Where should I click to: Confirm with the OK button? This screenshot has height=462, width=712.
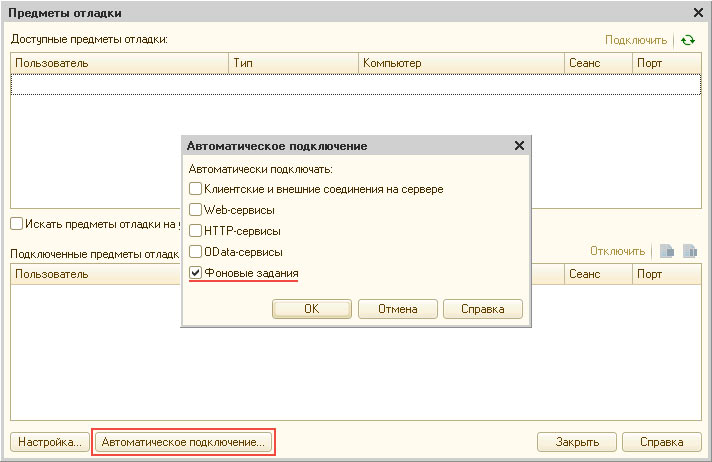click(x=312, y=309)
